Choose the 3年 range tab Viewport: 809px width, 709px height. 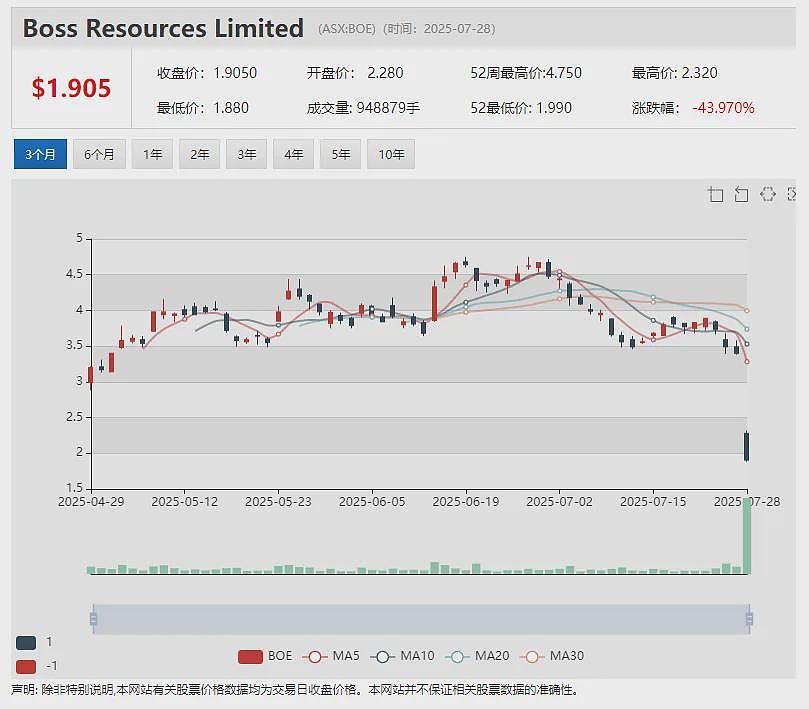[246, 154]
